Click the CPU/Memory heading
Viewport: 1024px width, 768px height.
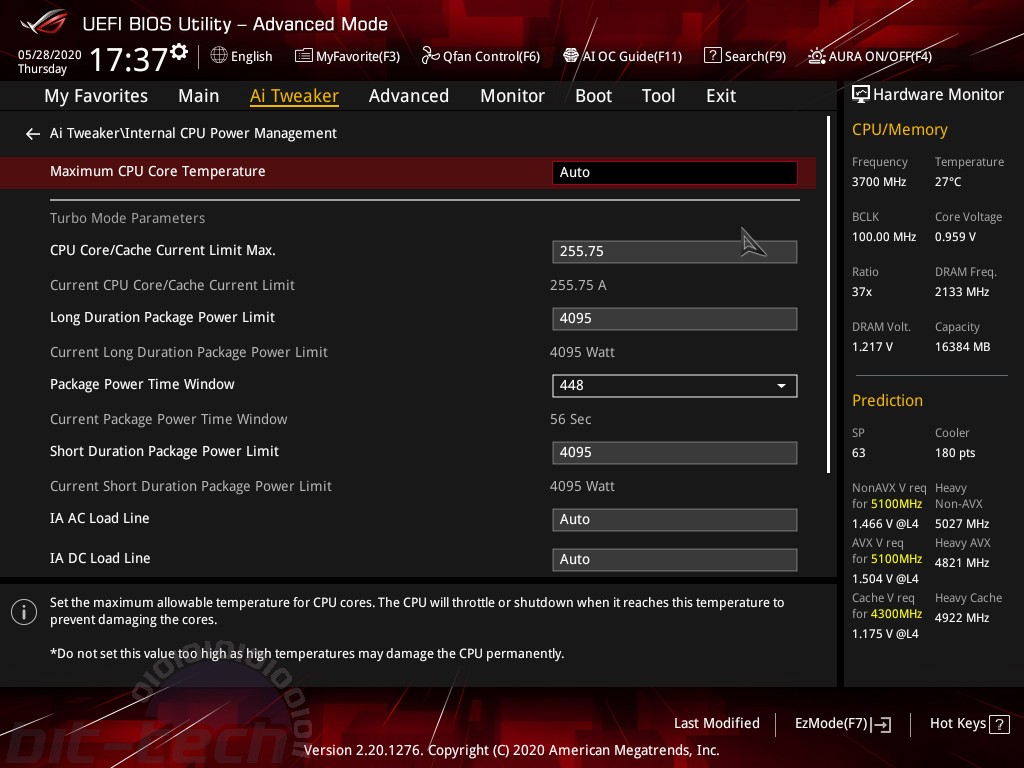899,130
